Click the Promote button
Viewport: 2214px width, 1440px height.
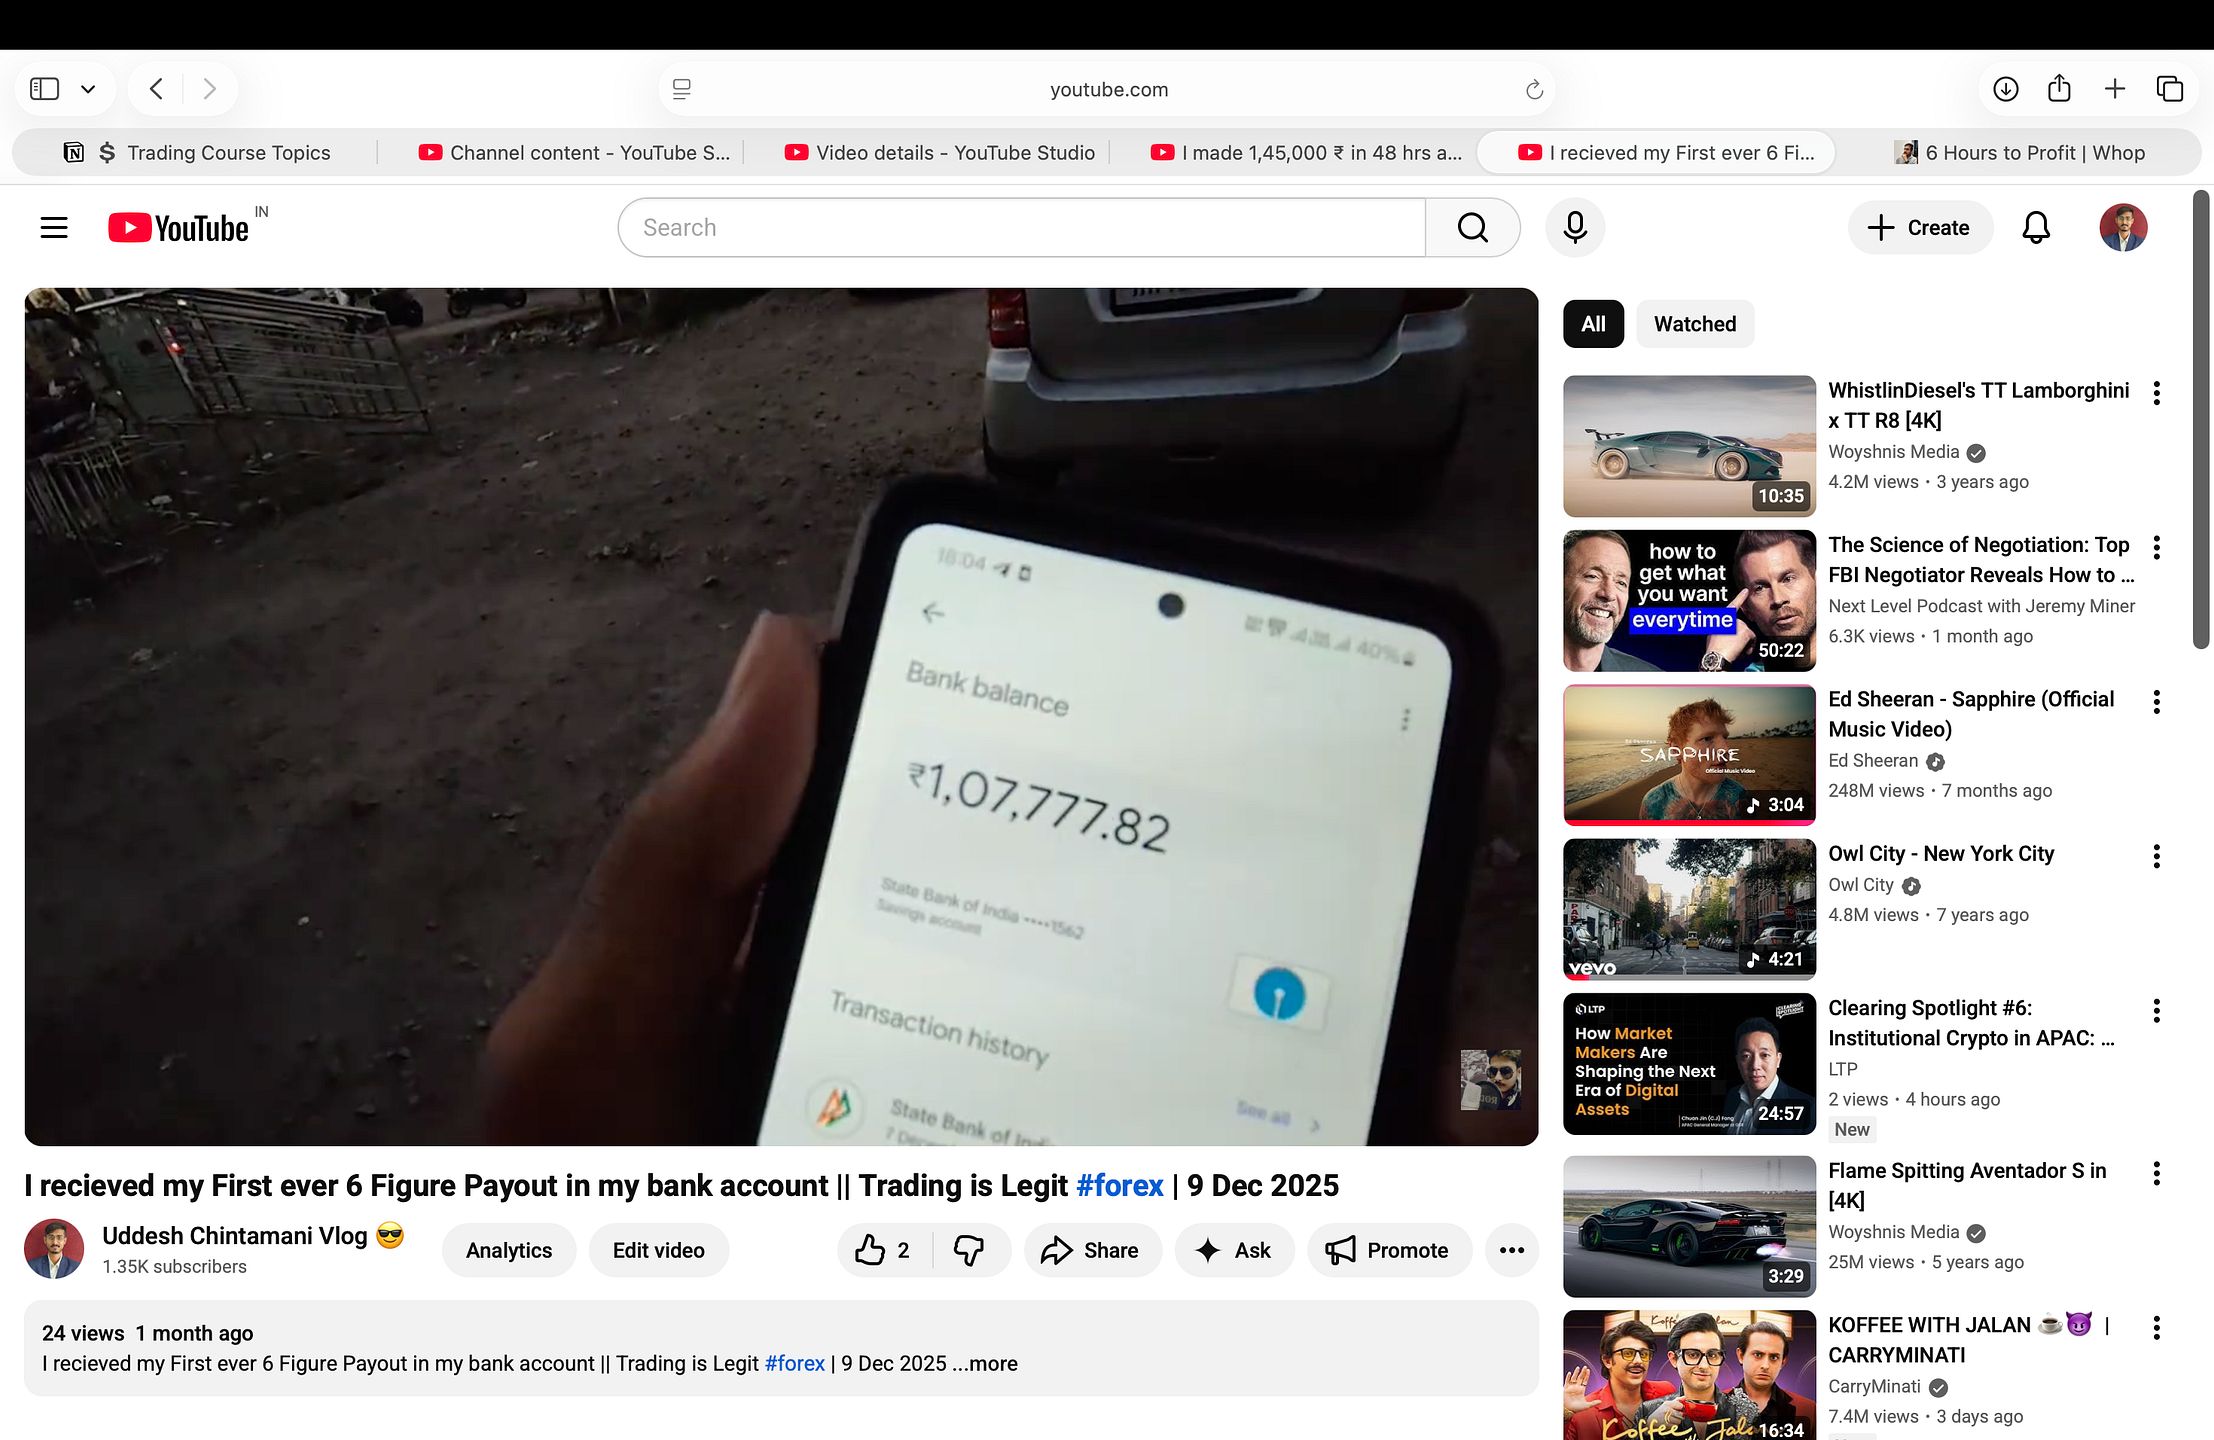pyautogui.click(x=1389, y=1250)
